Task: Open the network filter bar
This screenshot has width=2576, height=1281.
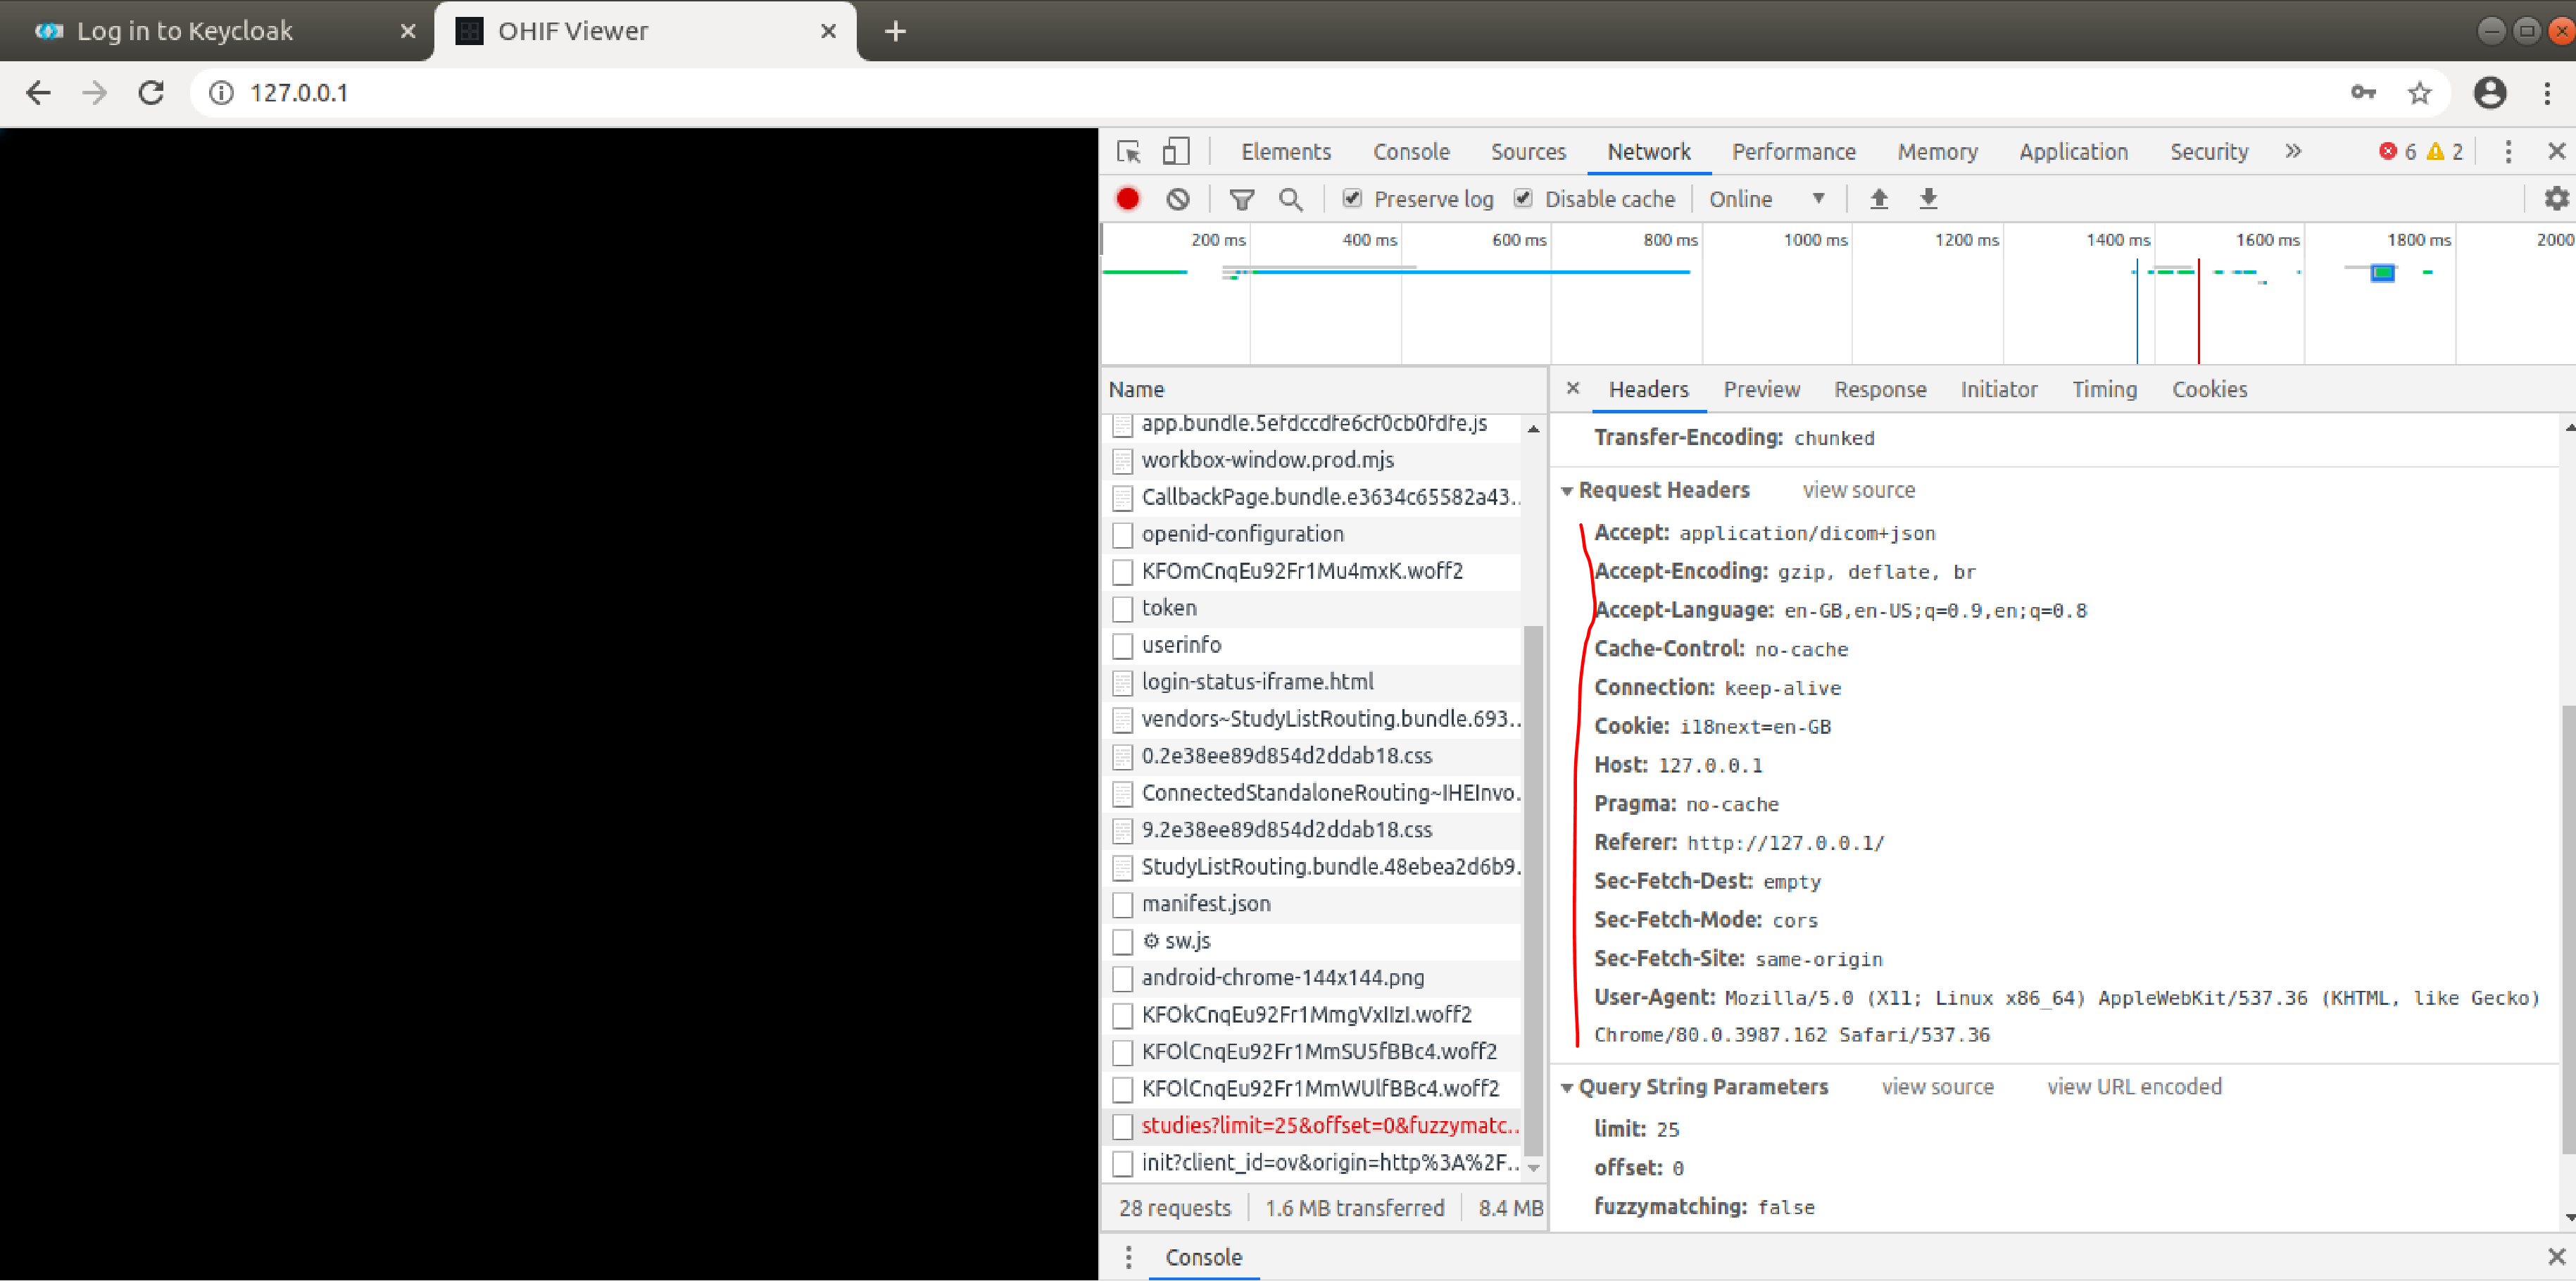Action: pyautogui.click(x=1242, y=198)
